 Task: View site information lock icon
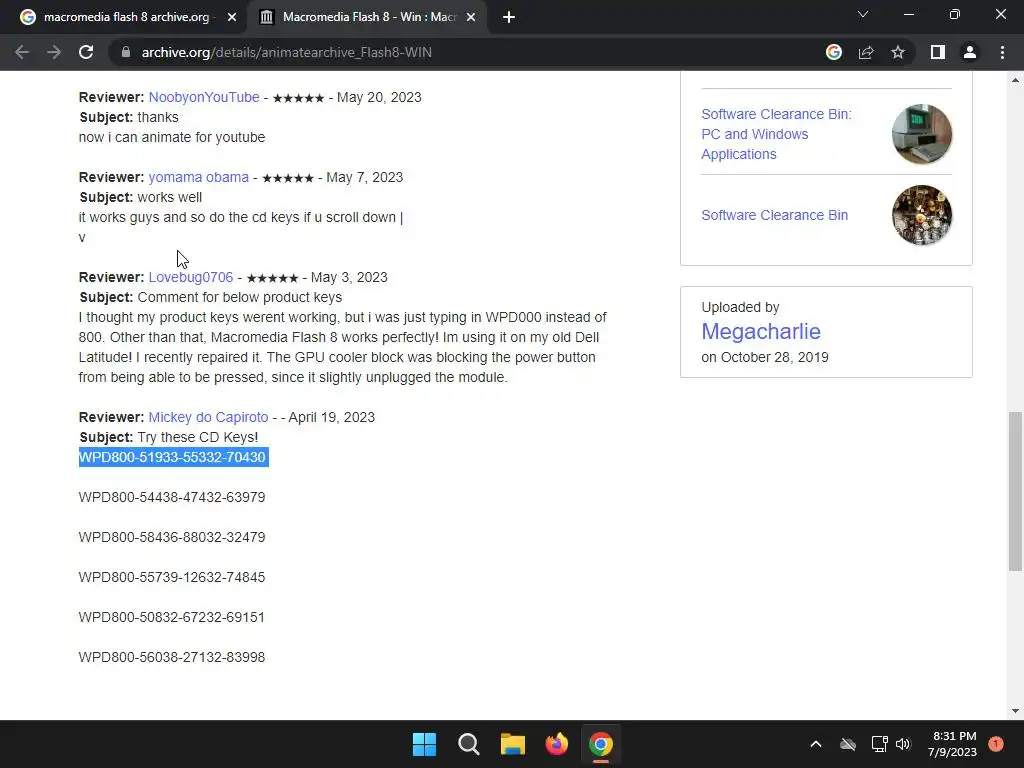point(126,52)
